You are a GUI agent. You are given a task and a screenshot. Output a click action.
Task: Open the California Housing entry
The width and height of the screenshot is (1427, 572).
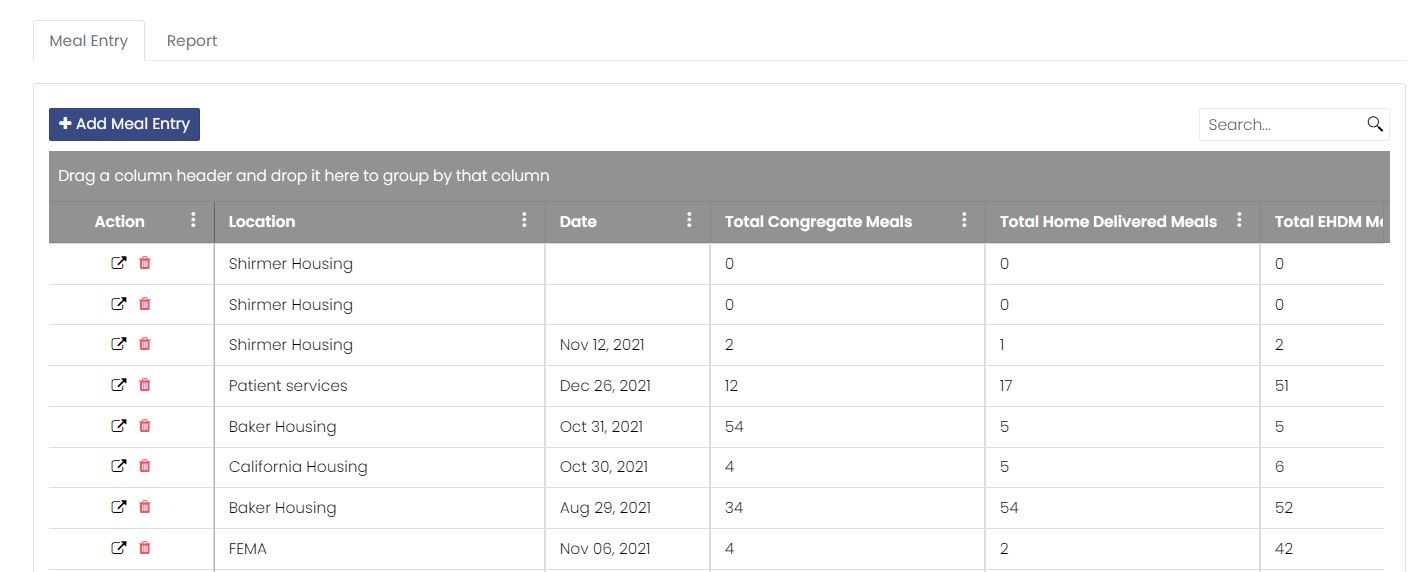pos(118,466)
